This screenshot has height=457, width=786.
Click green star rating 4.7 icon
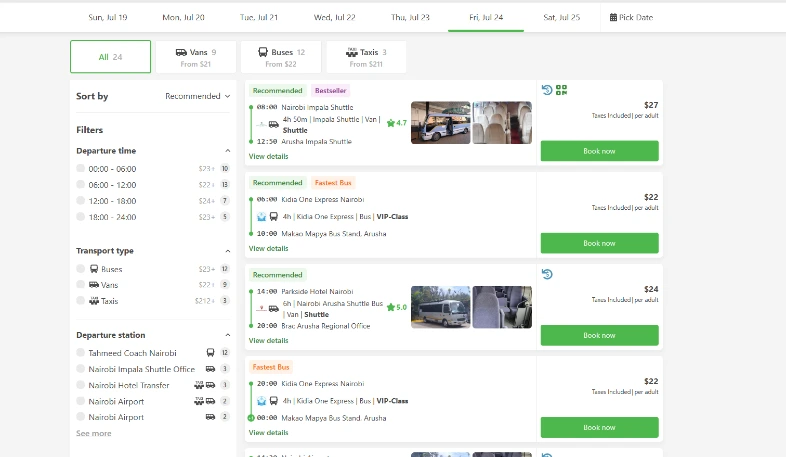coord(391,123)
